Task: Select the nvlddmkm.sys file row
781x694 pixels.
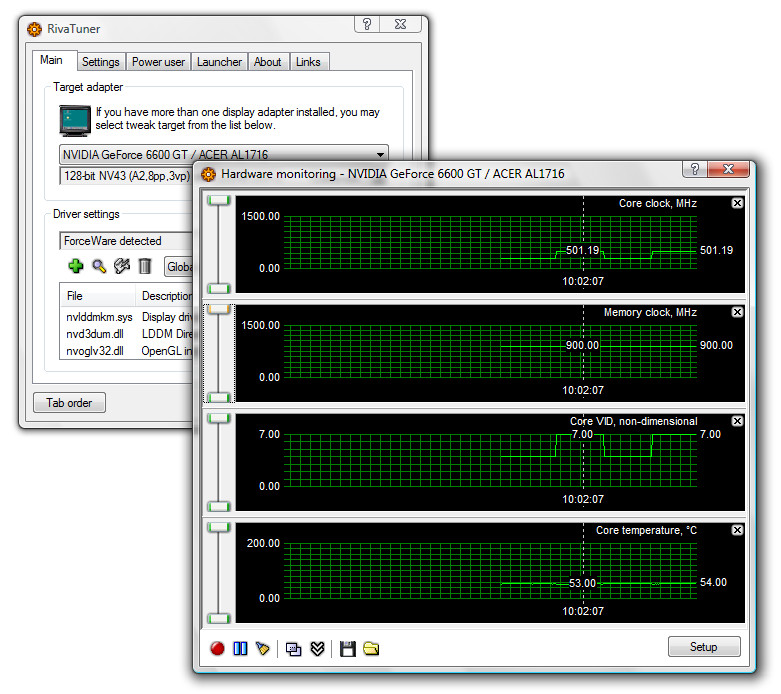Action: 128,317
